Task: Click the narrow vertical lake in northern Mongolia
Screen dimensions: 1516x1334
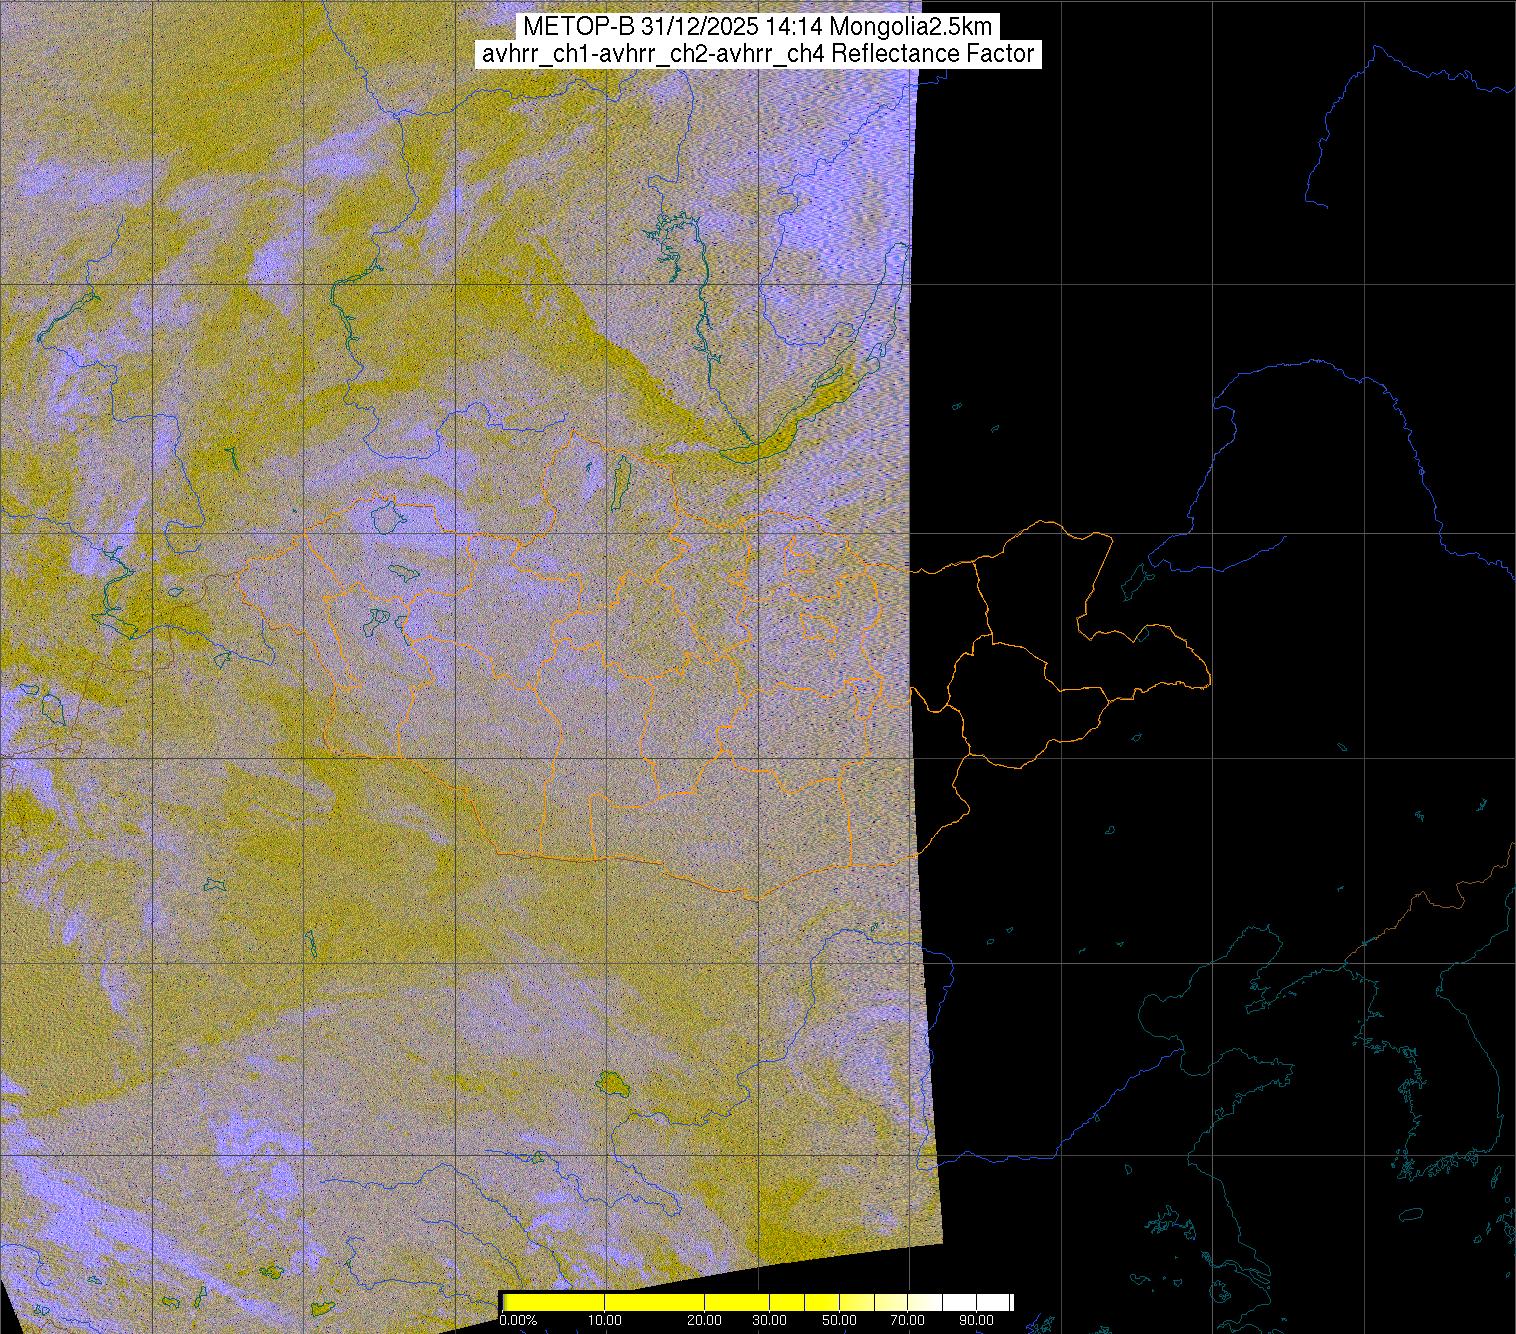Action: [621, 482]
